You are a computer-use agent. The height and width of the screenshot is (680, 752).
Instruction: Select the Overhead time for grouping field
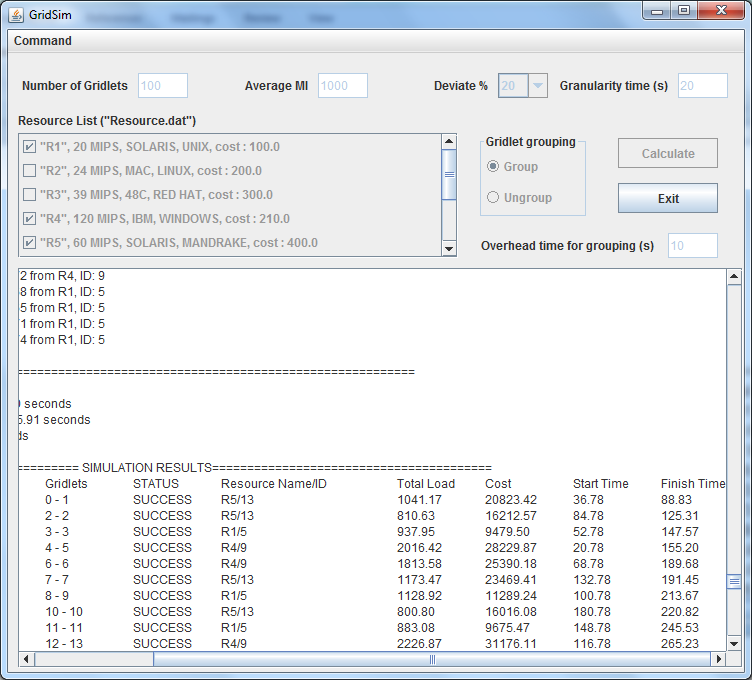coord(692,246)
